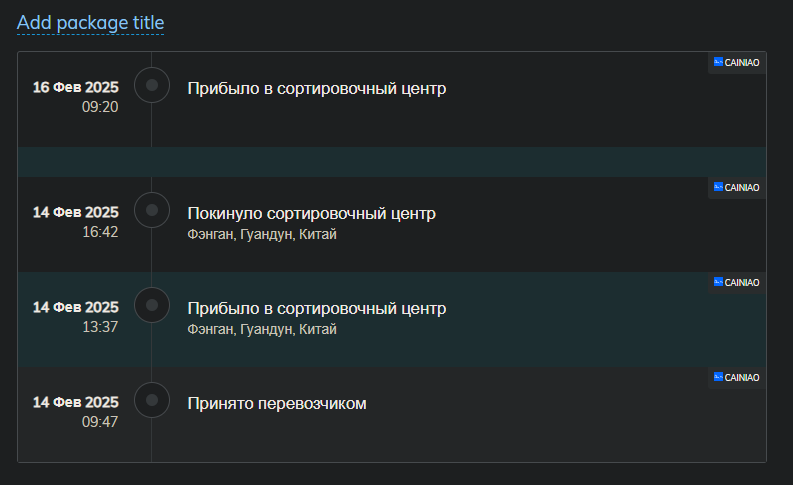Image resolution: width=793 pixels, height=485 pixels.
Task: Click the timeline circle for 14 Фев 16:42
Action: coord(152,210)
